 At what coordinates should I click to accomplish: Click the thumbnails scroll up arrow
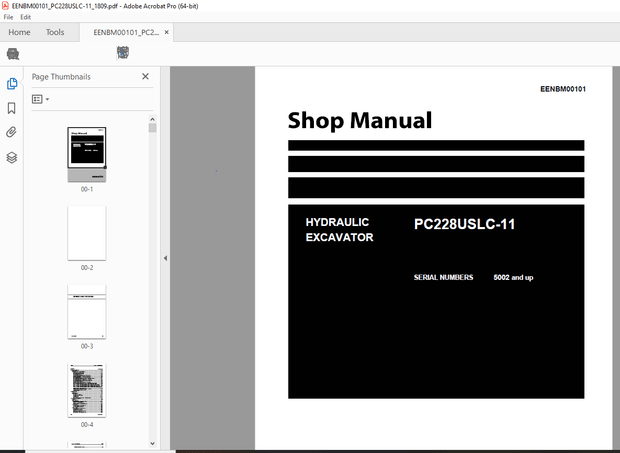point(153,119)
